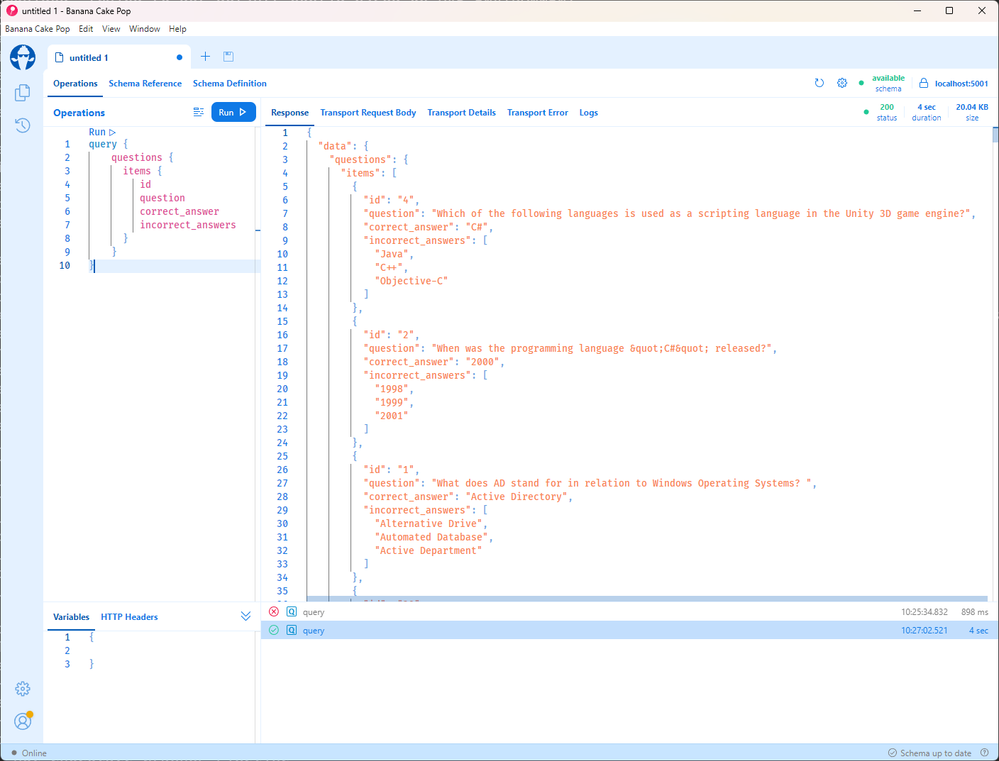Click the 200 status indicator

point(887,112)
